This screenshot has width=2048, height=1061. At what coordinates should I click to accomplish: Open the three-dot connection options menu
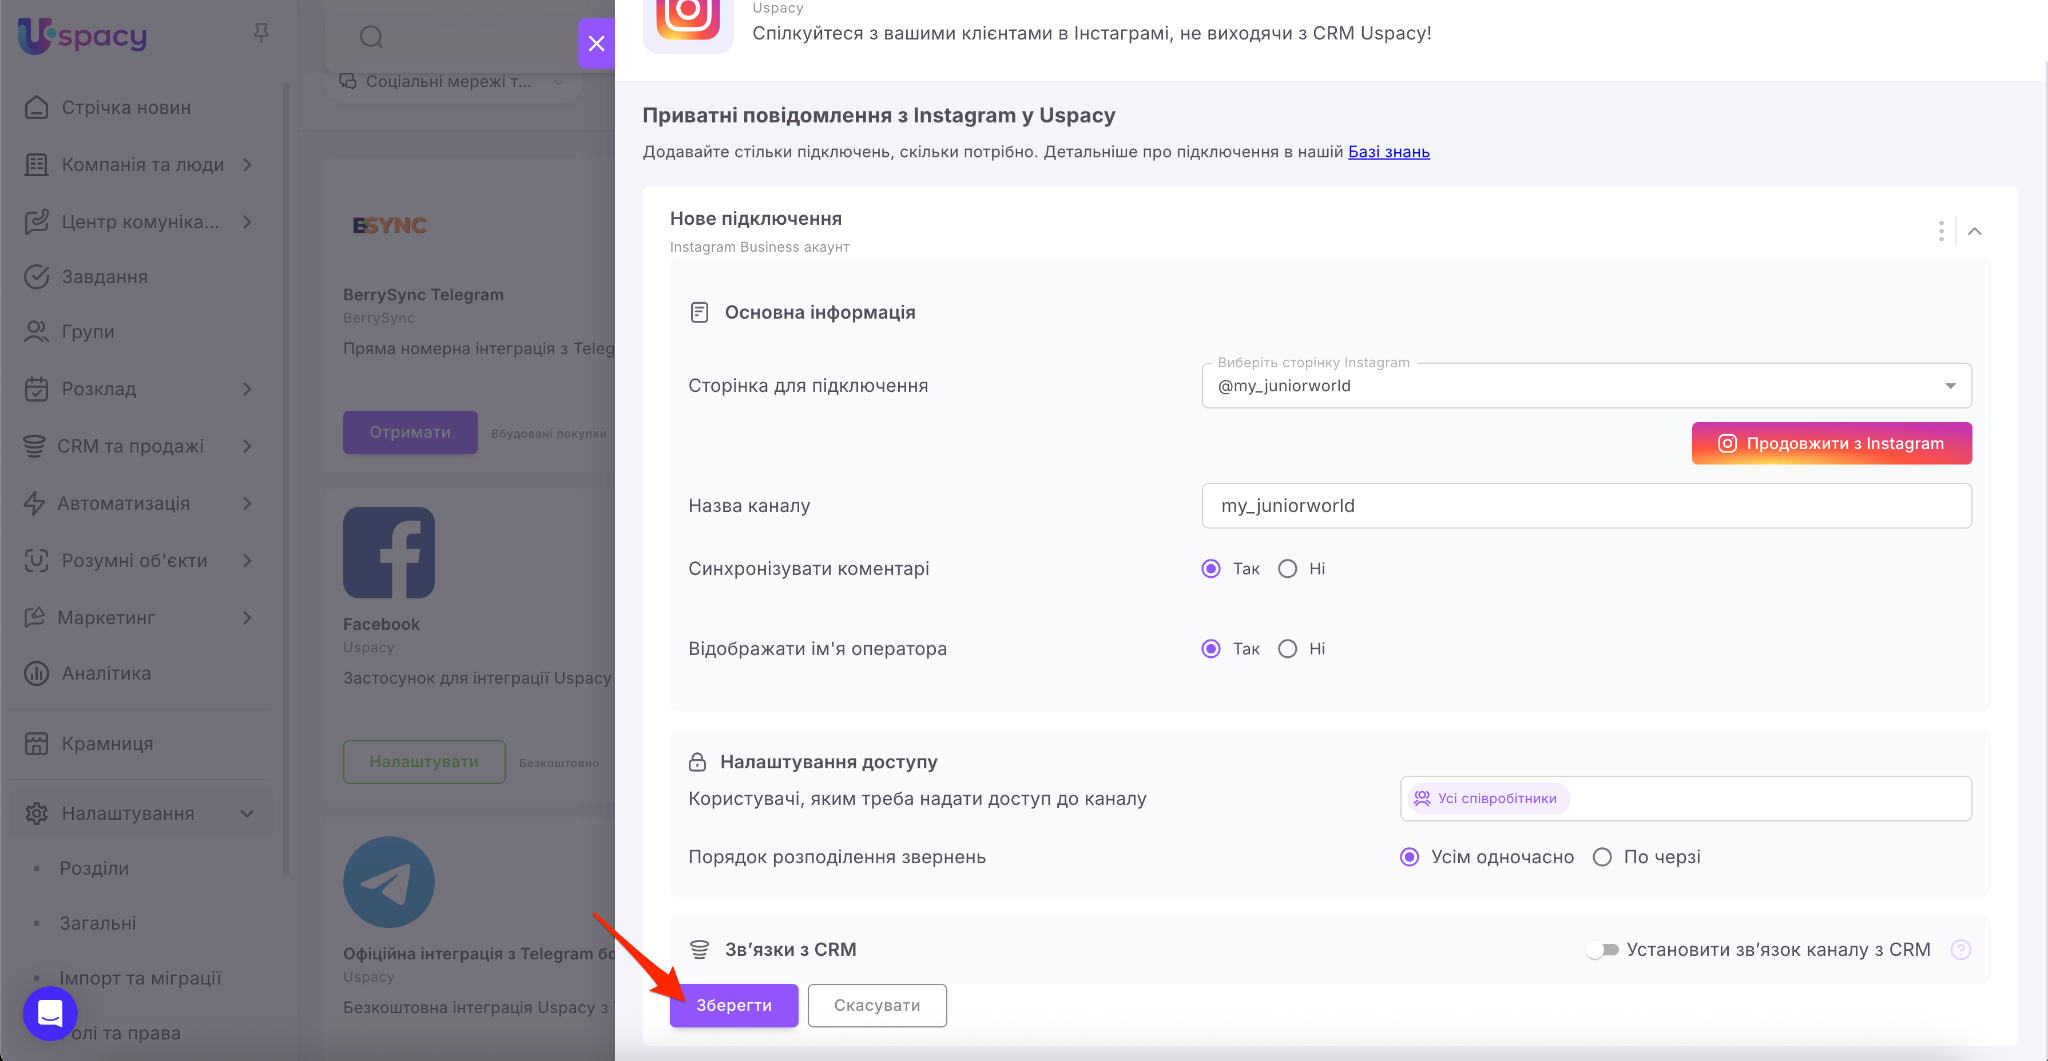1941,231
